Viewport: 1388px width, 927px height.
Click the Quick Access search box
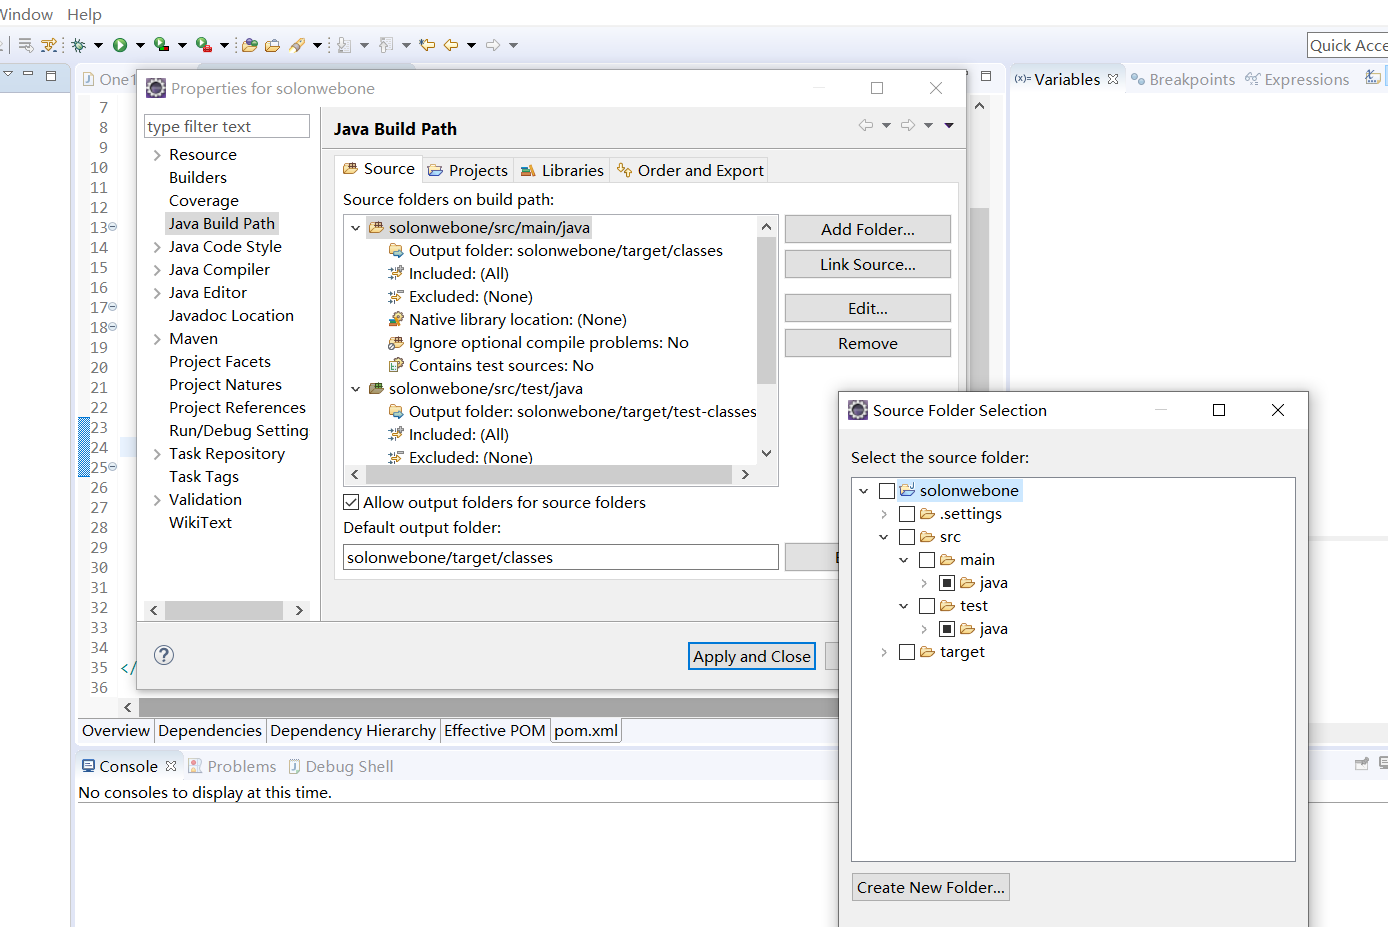pos(1347,45)
